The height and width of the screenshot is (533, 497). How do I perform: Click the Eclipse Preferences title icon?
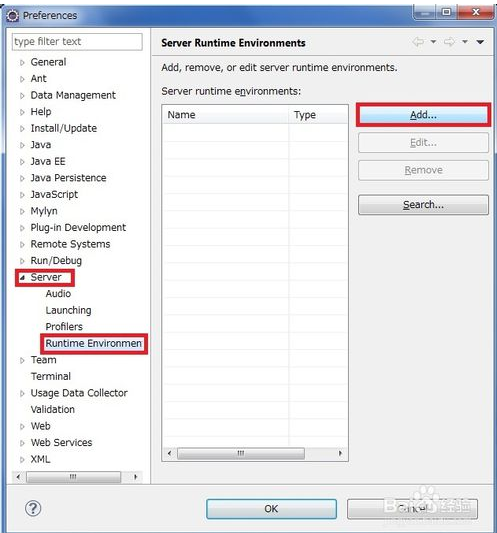pyautogui.click(x=13, y=16)
